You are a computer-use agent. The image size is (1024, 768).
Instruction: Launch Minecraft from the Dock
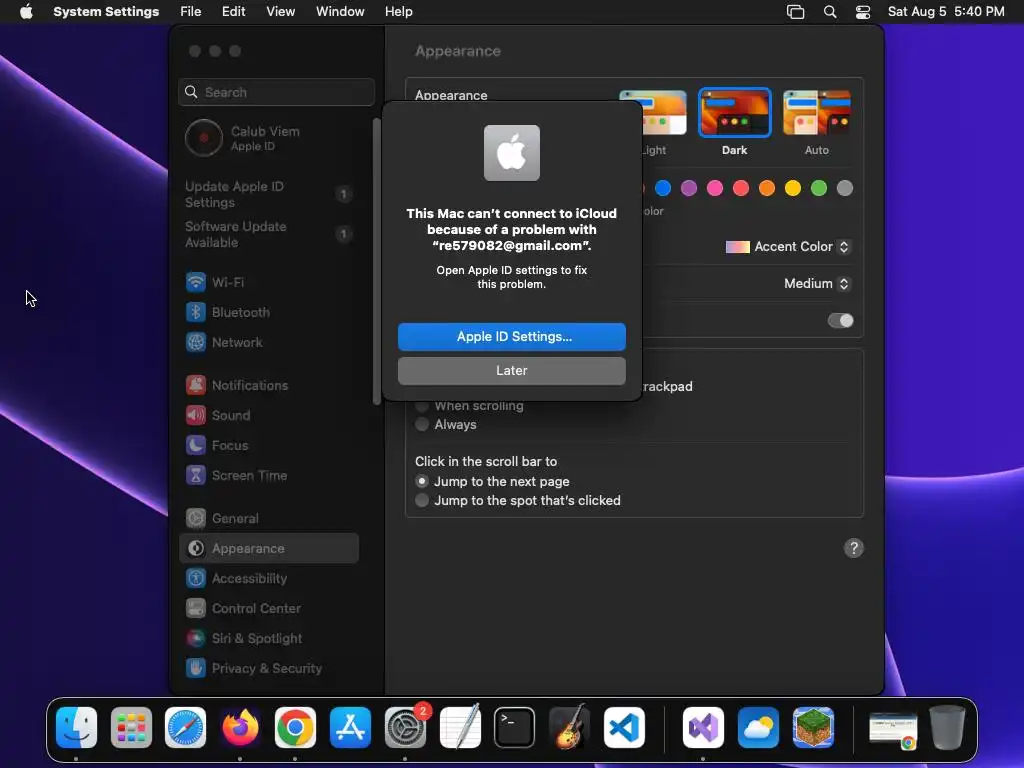(813, 727)
